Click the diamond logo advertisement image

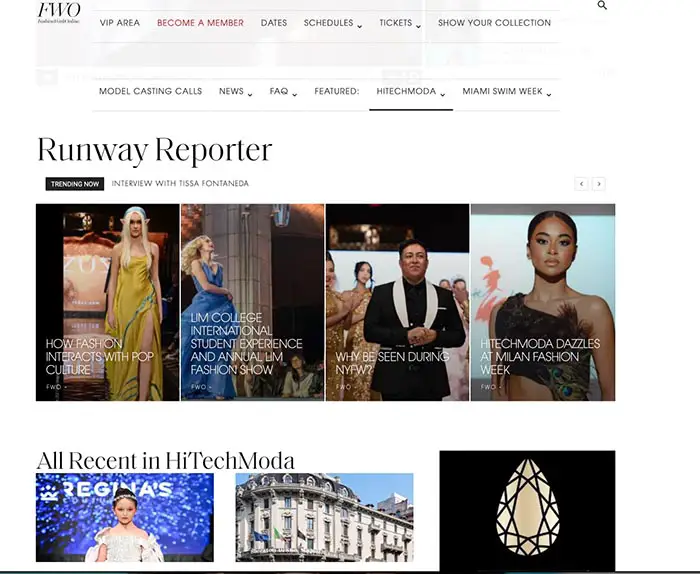click(x=527, y=510)
